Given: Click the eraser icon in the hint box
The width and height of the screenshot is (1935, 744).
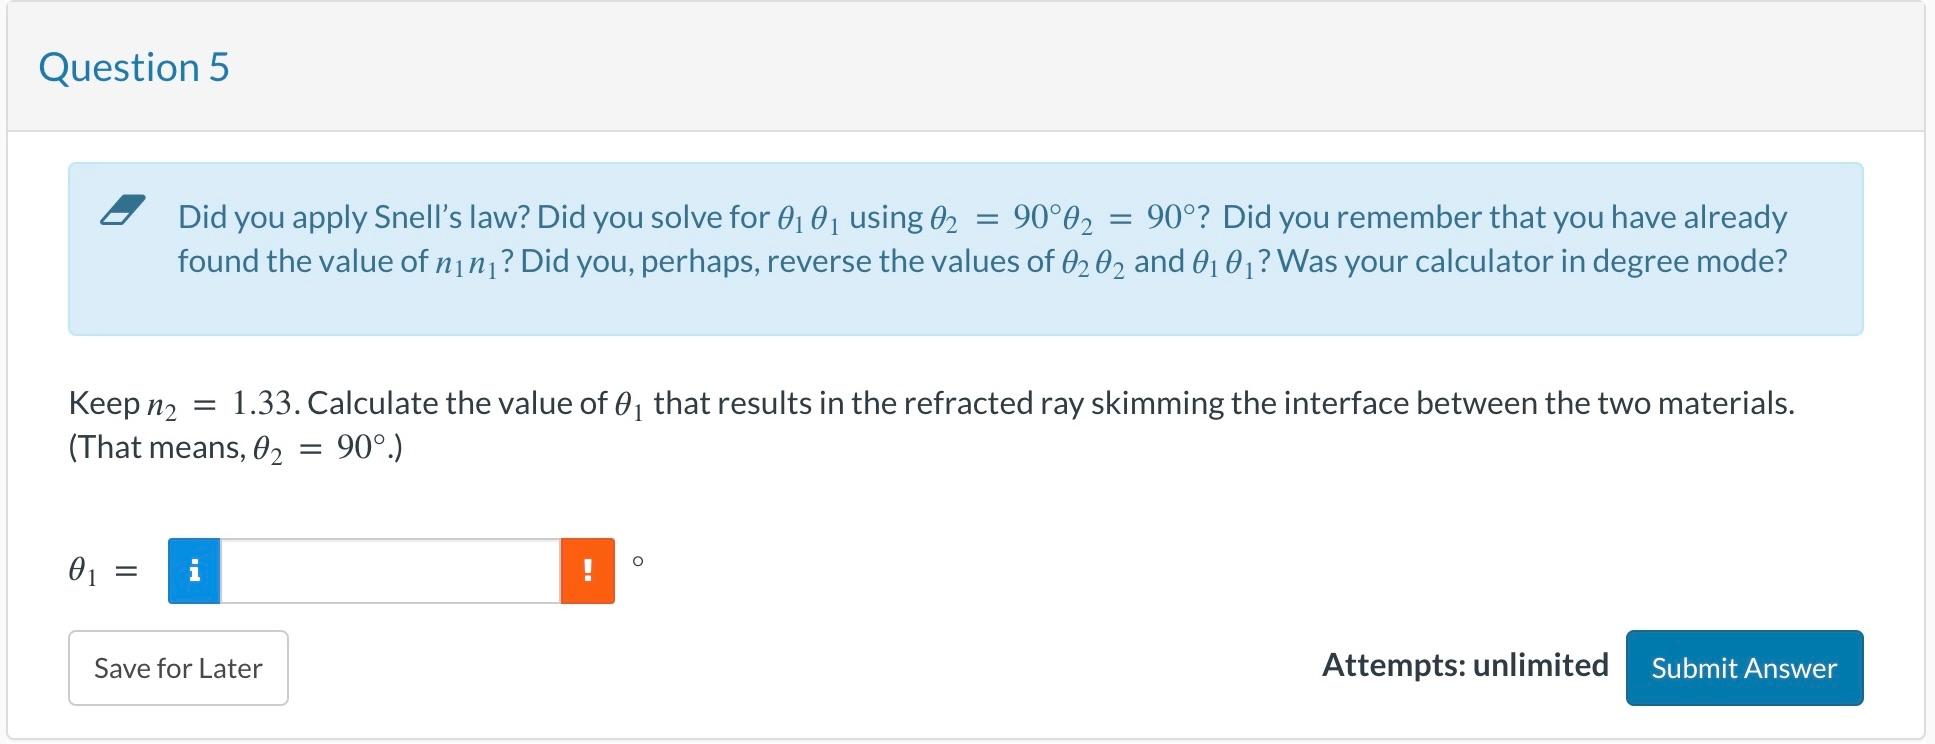Looking at the screenshot, I should [x=124, y=210].
